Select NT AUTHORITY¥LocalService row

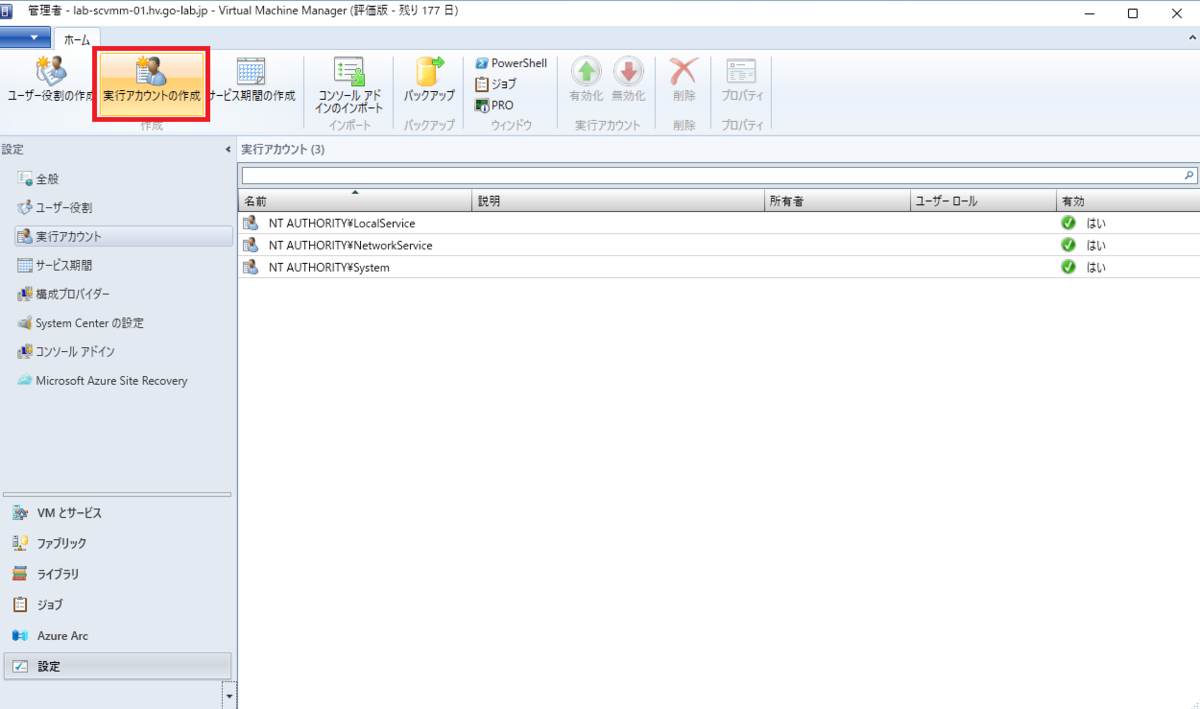pos(719,223)
